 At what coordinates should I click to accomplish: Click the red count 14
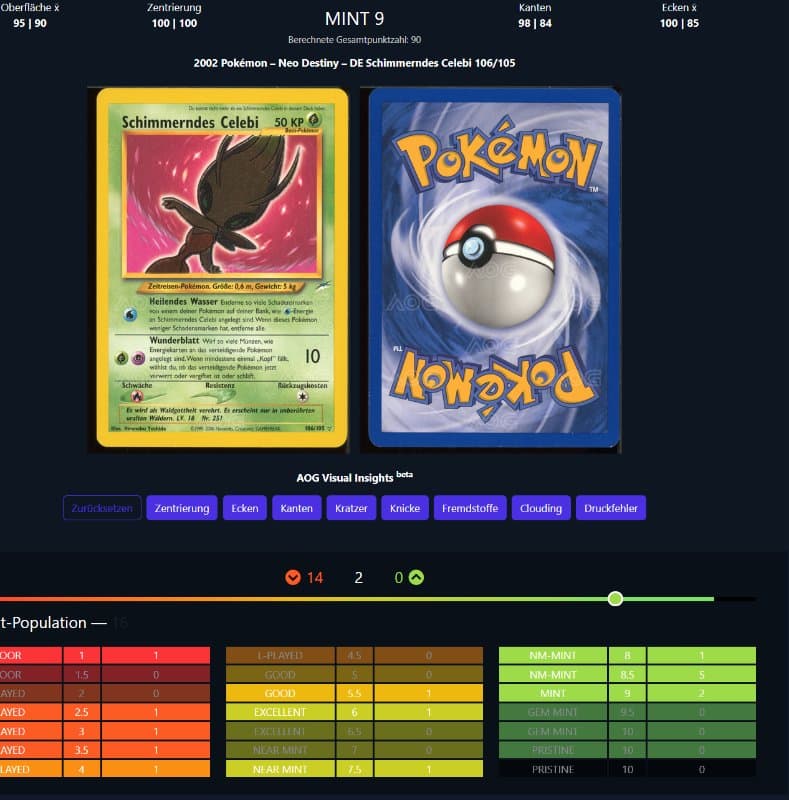click(315, 578)
